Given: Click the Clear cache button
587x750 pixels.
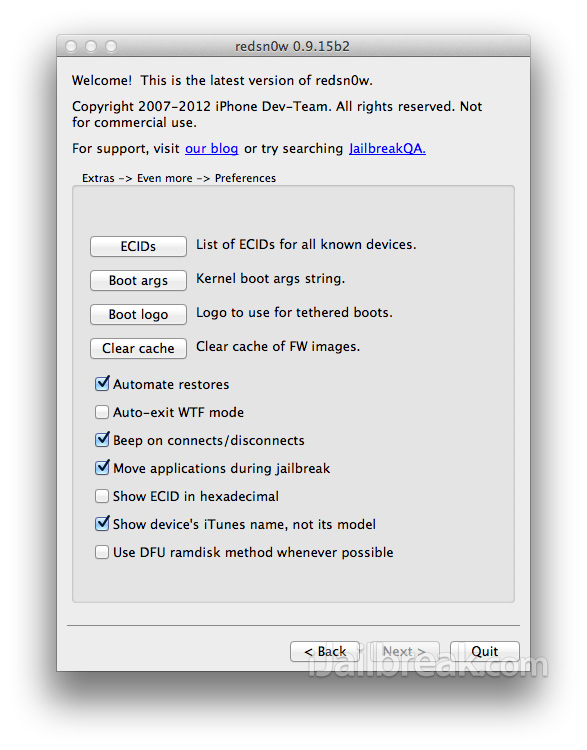Looking at the screenshot, I should click(x=138, y=348).
